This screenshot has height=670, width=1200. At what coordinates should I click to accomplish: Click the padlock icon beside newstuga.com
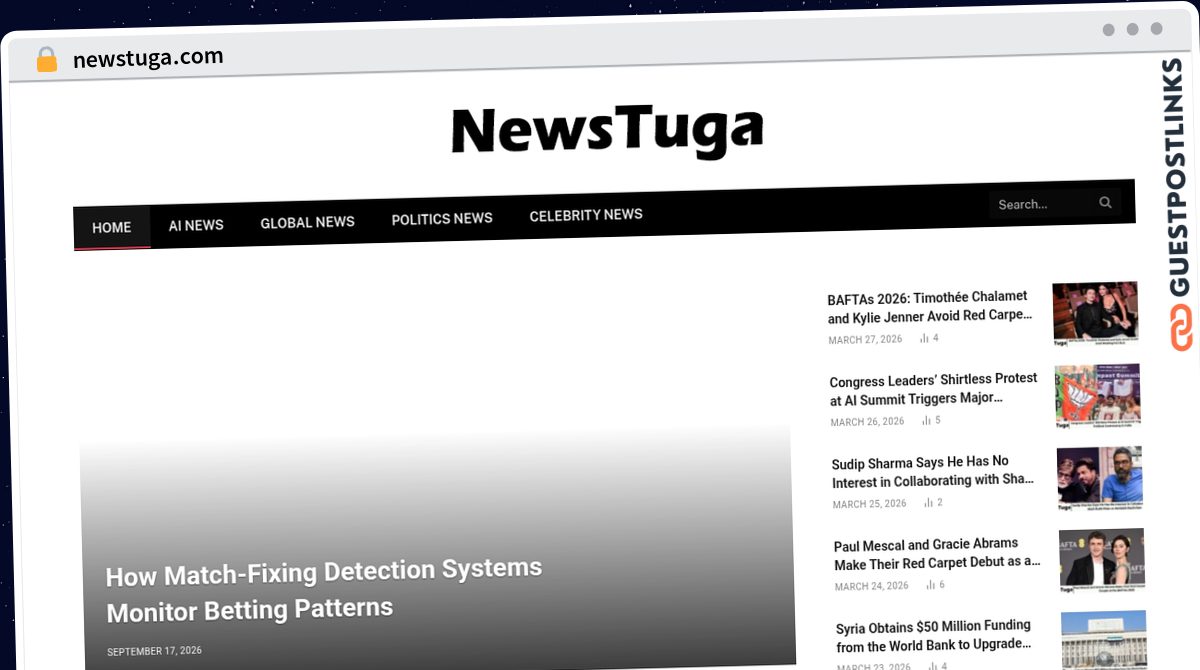[46, 60]
